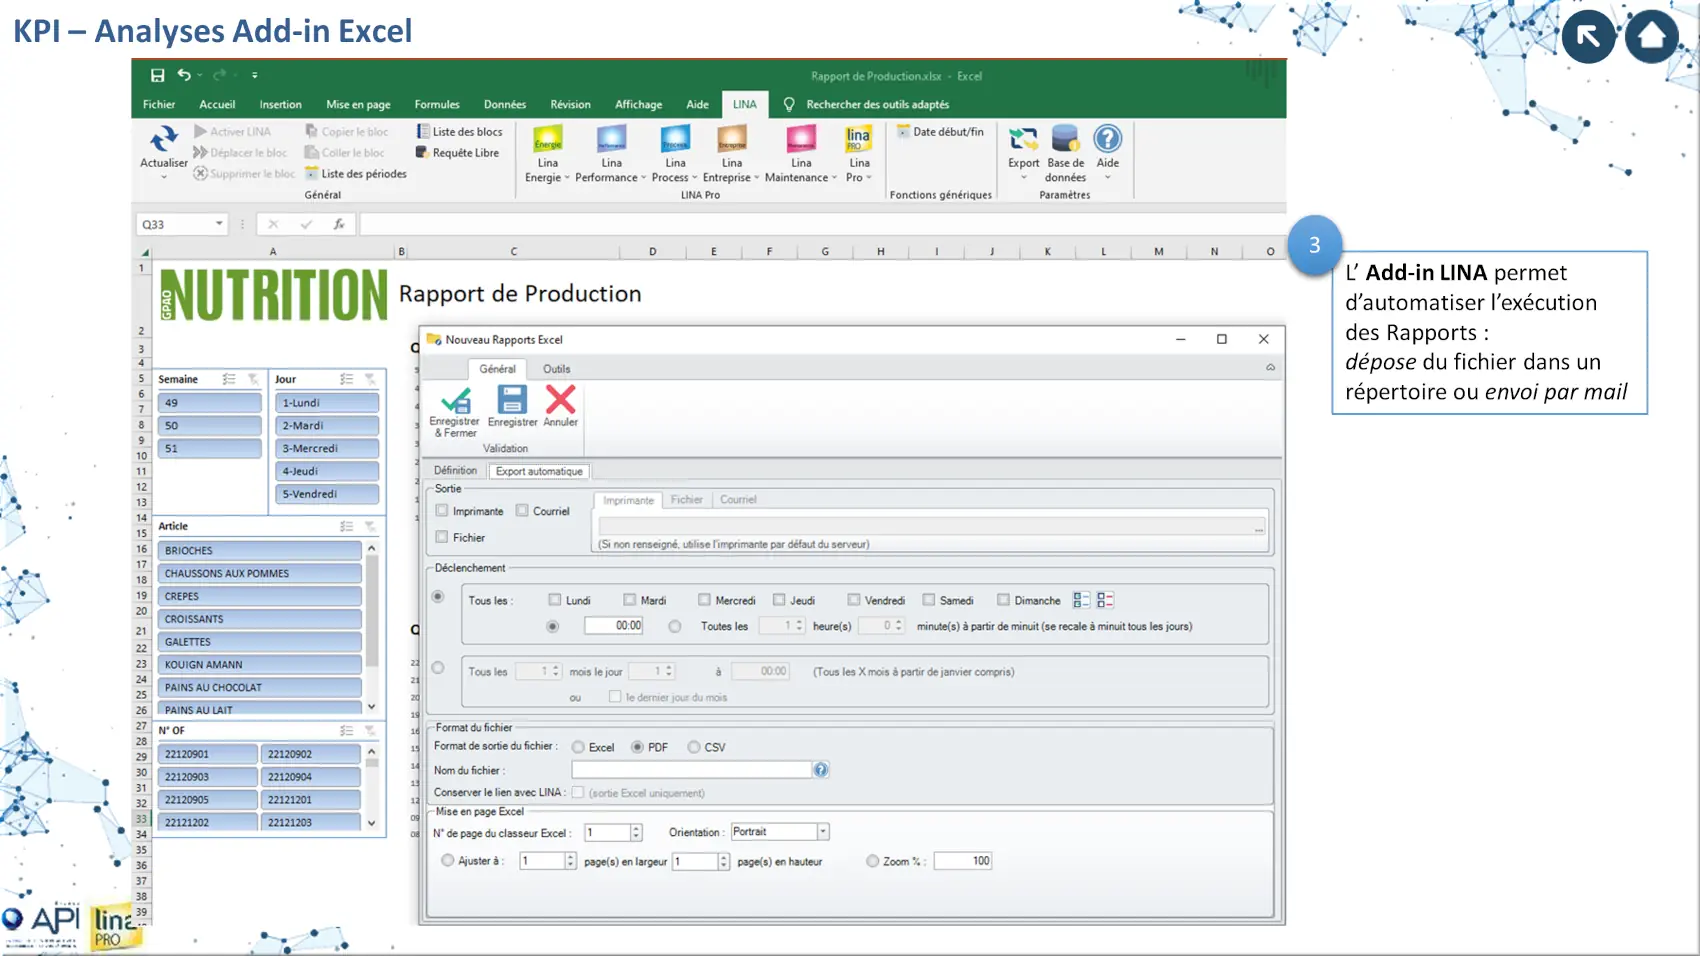Click Enregistrer & Fermer icon

(x=455, y=401)
